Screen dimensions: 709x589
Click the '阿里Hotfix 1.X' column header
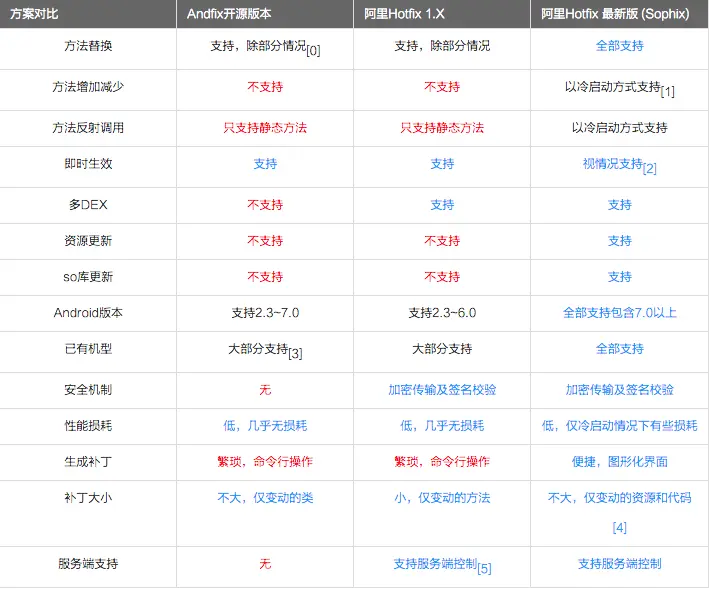pyautogui.click(x=404, y=14)
